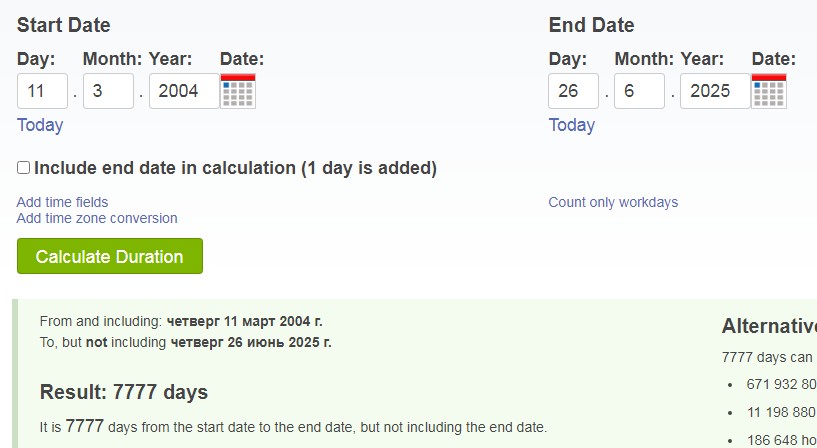The image size is (817, 448).
Task: Focus the End Date Year field
Action: 715,91
